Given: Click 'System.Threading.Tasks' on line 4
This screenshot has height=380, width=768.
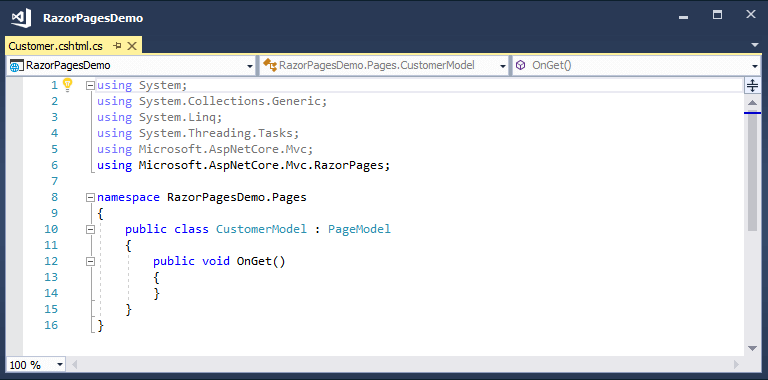Looking at the screenshot, I should pos(216,133).
